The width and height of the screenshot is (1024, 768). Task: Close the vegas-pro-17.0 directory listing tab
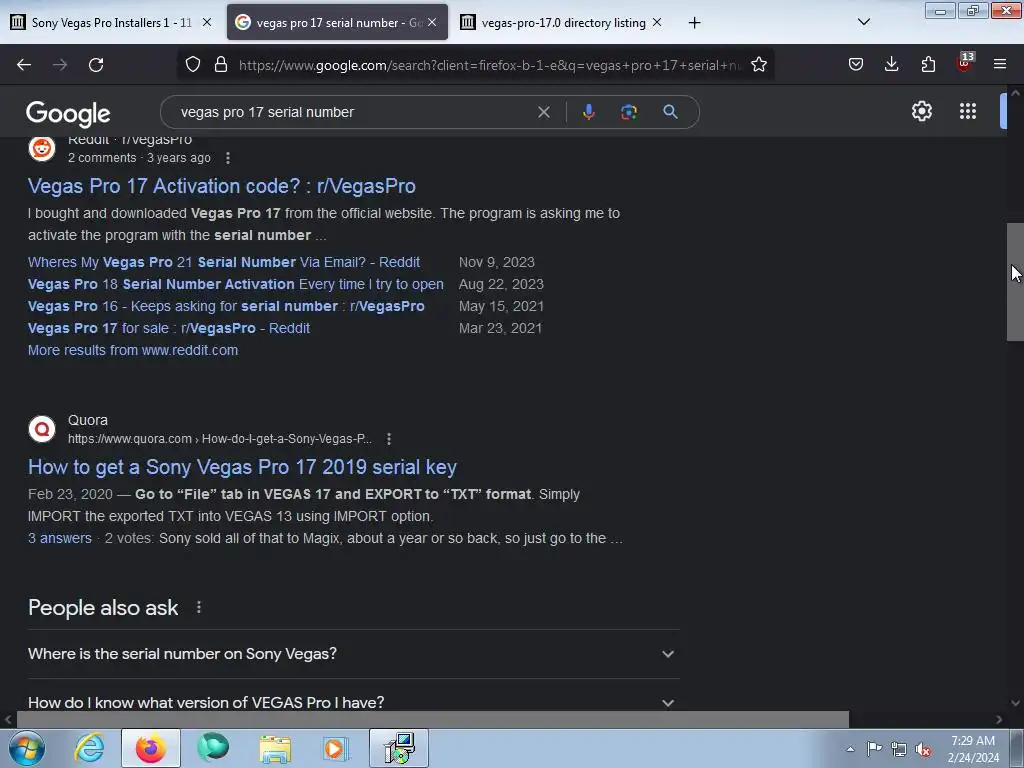point(657,22)
